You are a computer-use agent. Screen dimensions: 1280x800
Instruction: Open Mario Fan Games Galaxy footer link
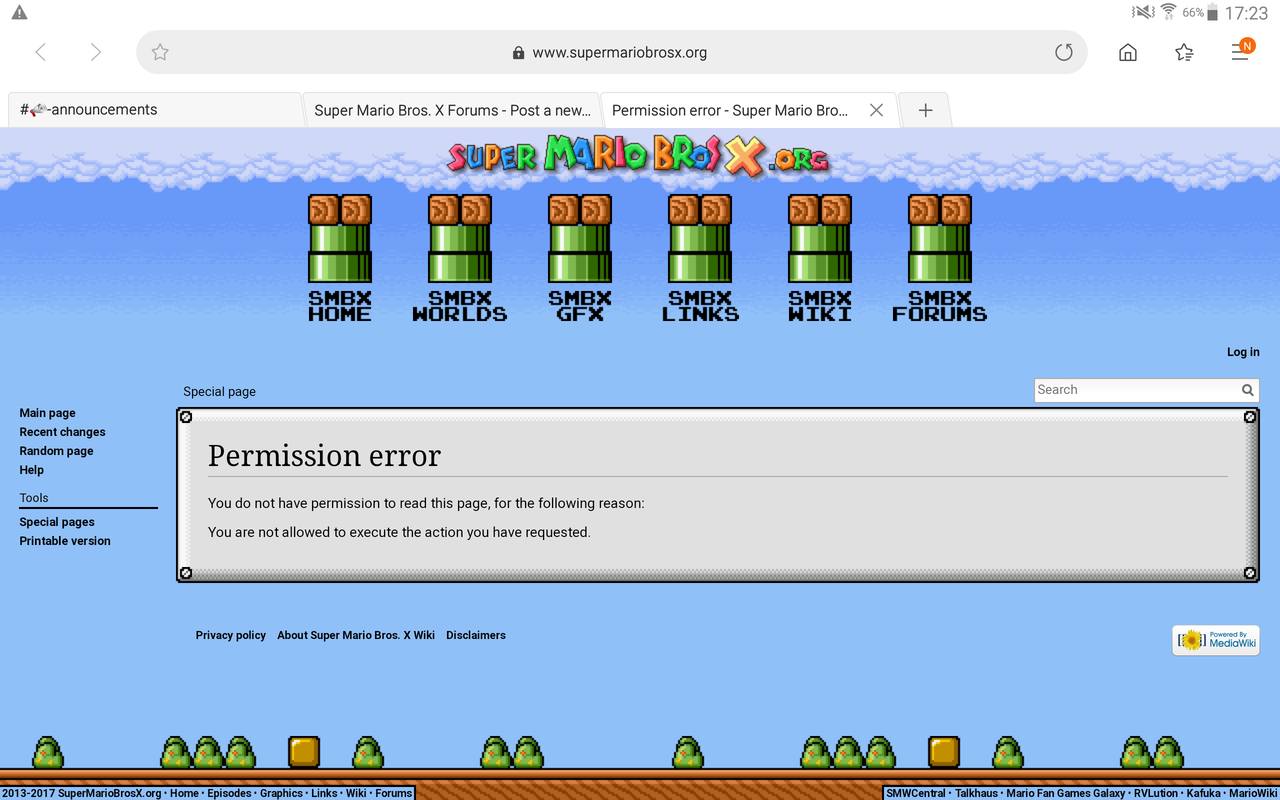(1065, 793)
